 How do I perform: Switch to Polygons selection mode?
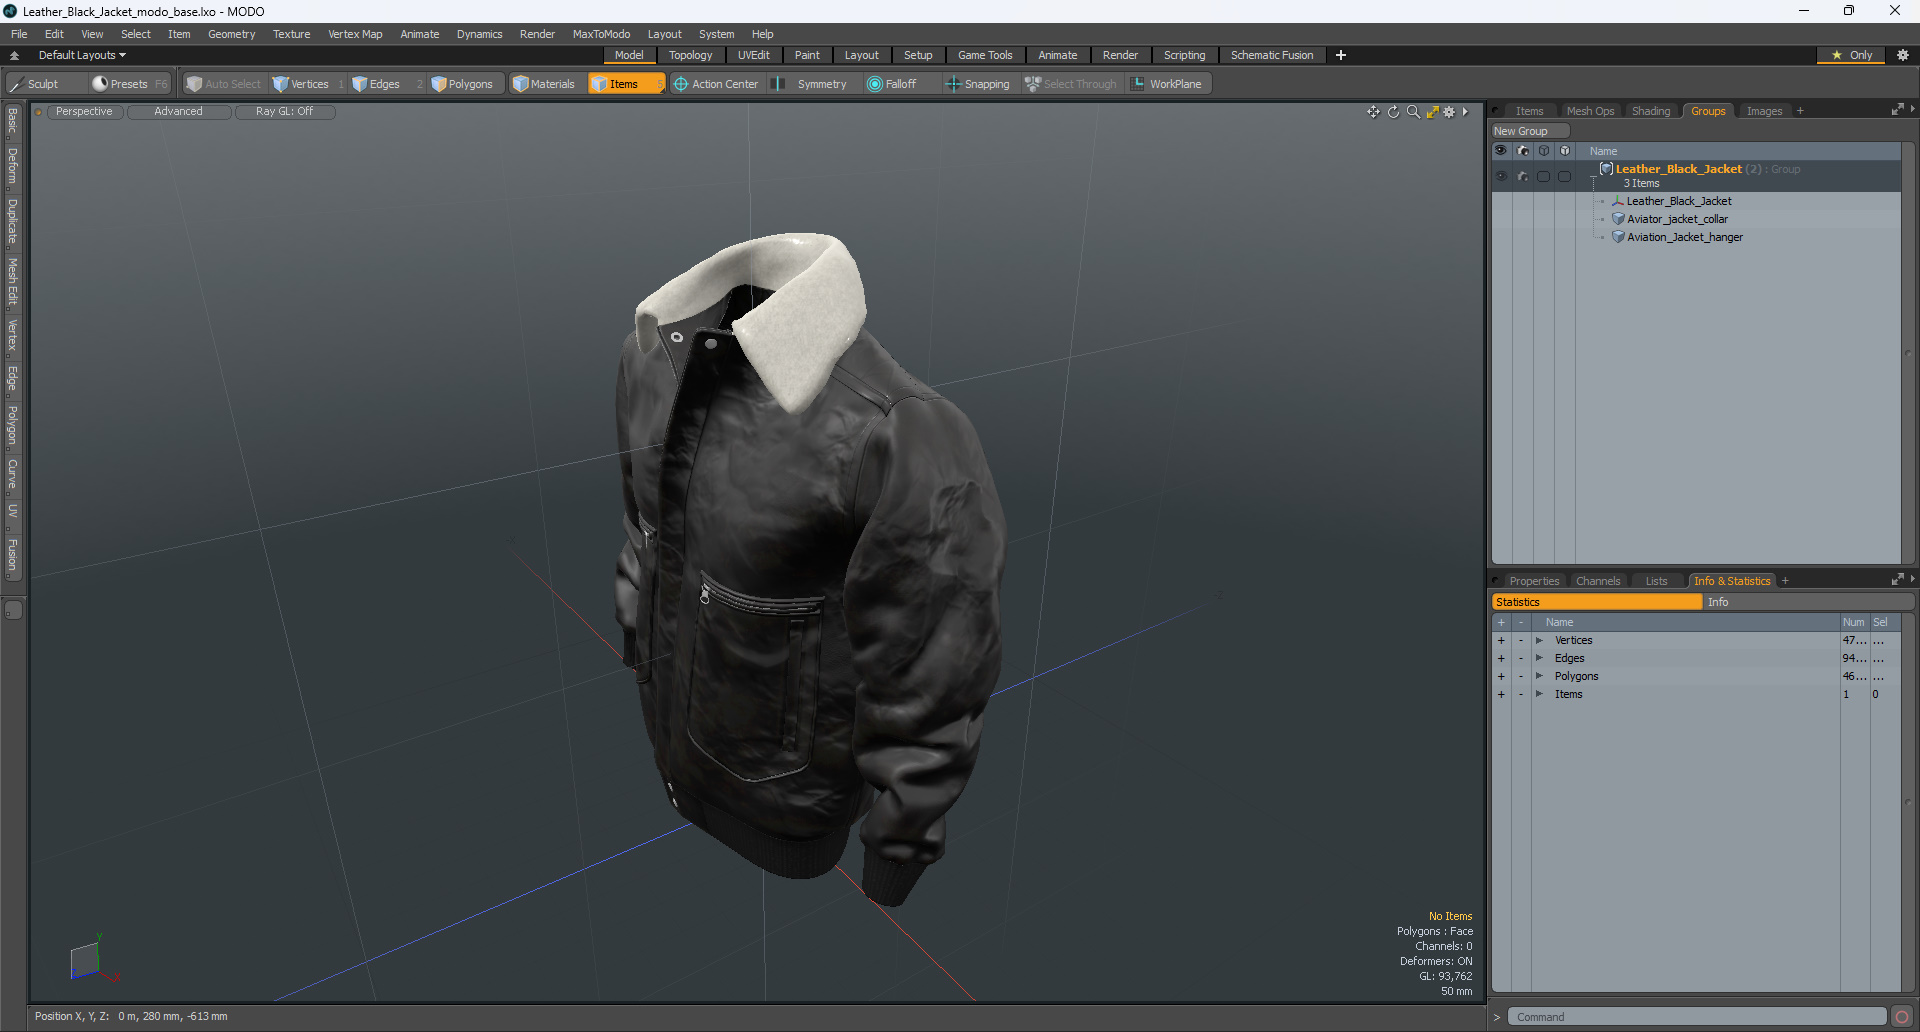[x=462, y=84]
